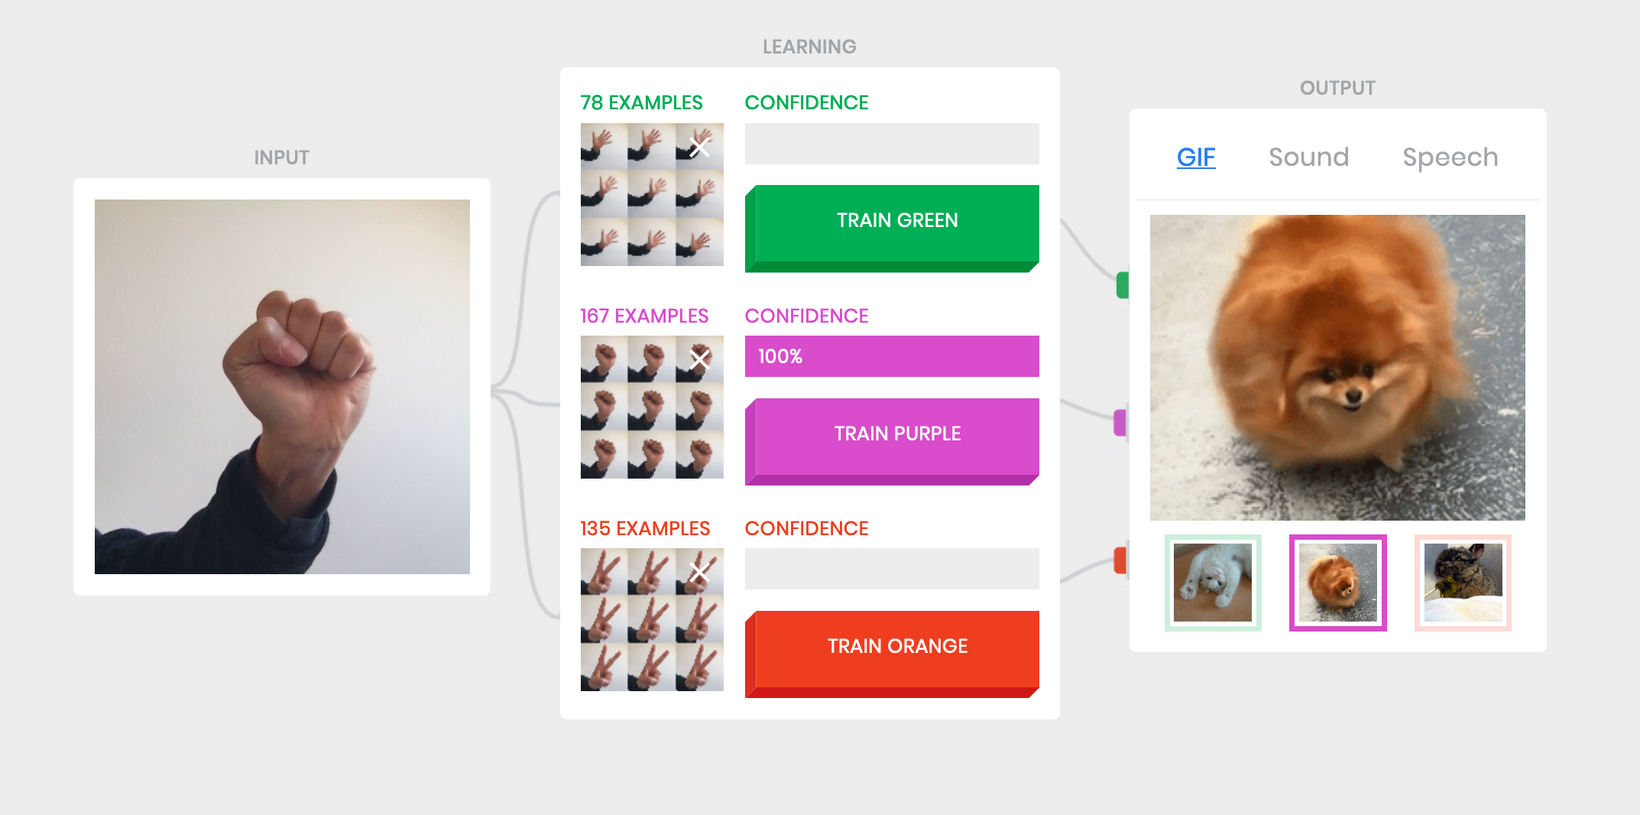The height and width of the screenshot is (815, 1640).
Task: Select the Pomeranian dog GIF thumbnail
Action: 1338,583
